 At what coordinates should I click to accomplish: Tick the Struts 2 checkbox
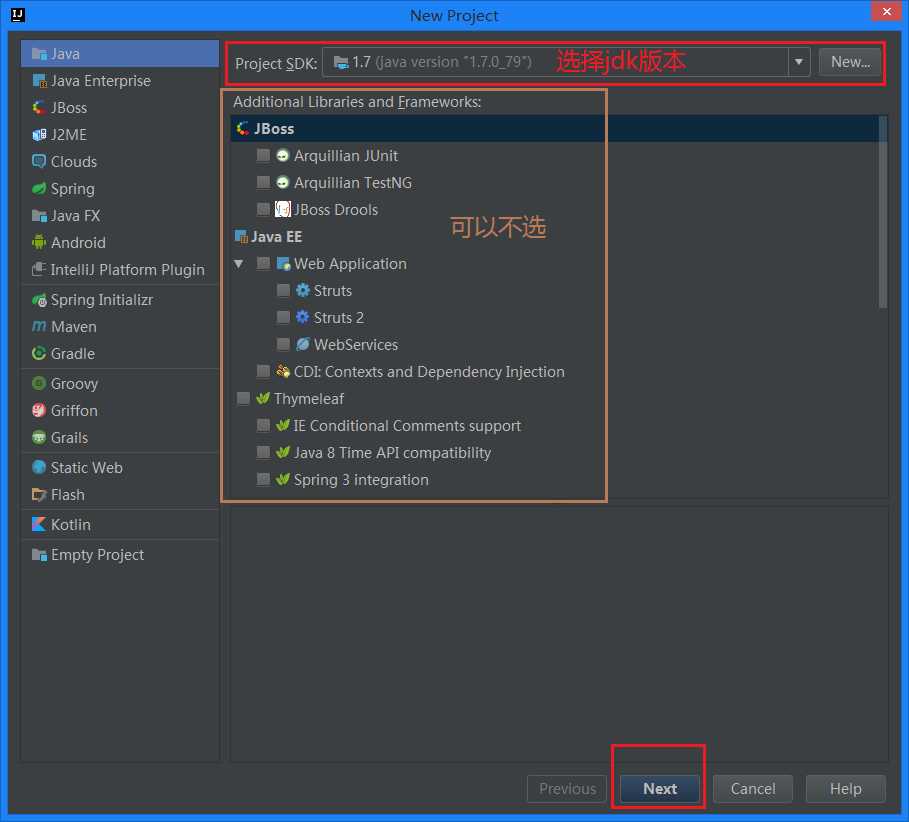click(283, 318)
